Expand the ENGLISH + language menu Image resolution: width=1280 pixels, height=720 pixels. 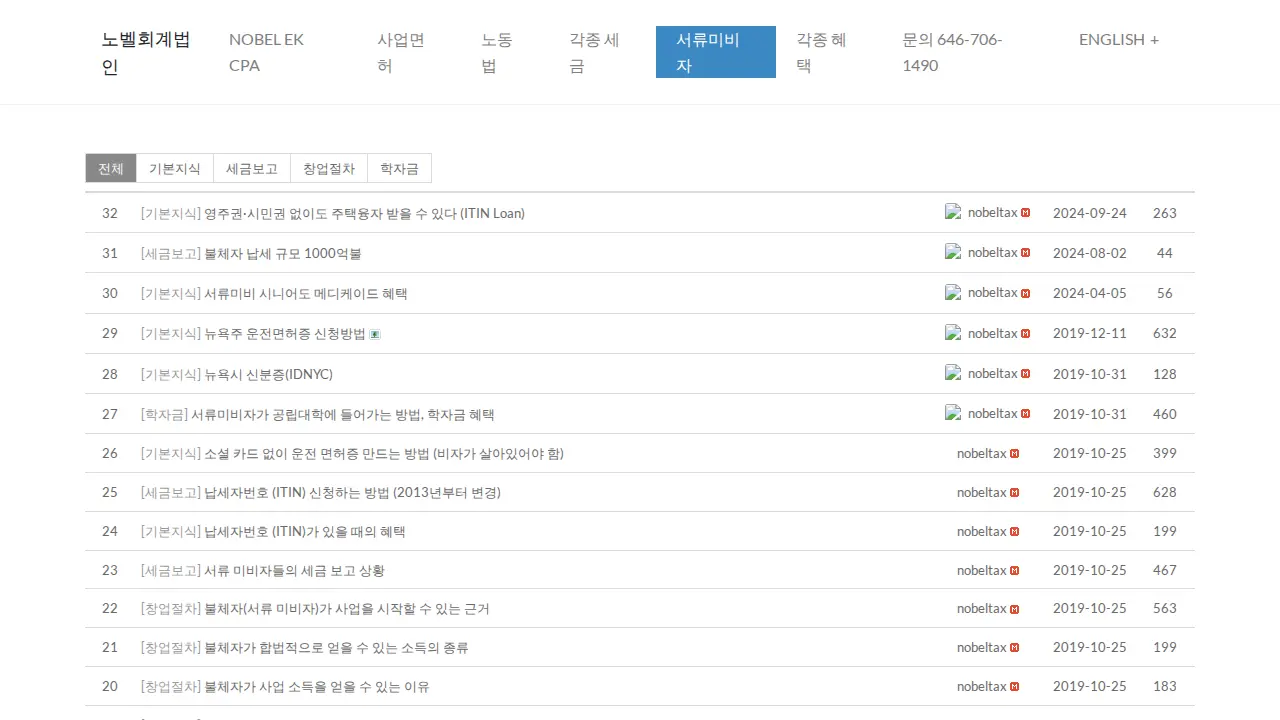tap(1119, 40)
